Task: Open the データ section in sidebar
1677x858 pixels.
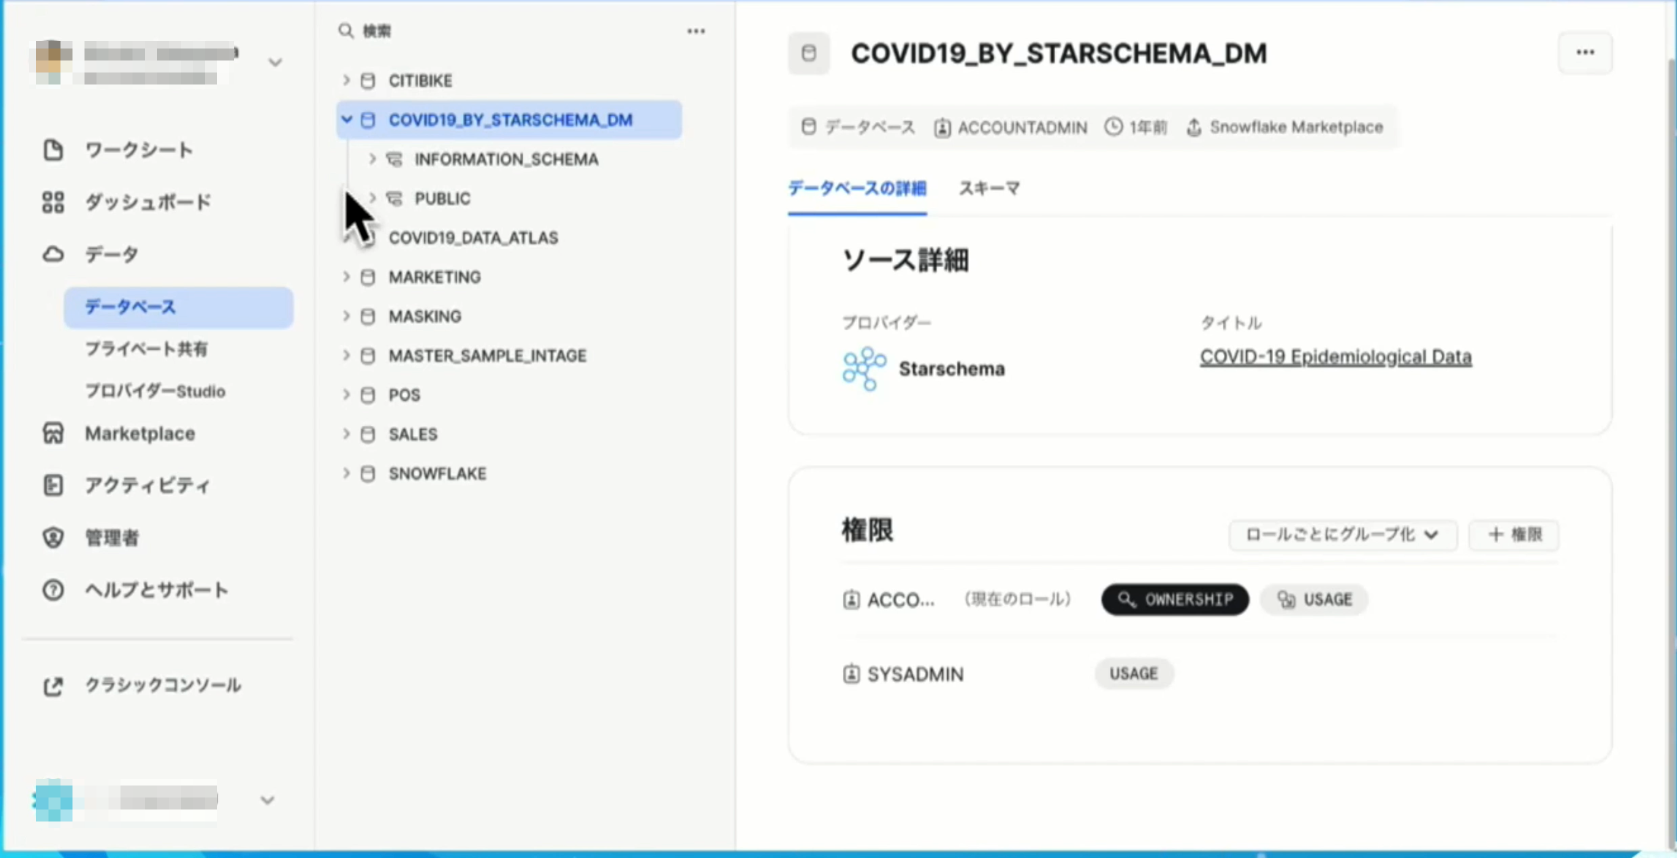Action: click(x=111, y=254)
